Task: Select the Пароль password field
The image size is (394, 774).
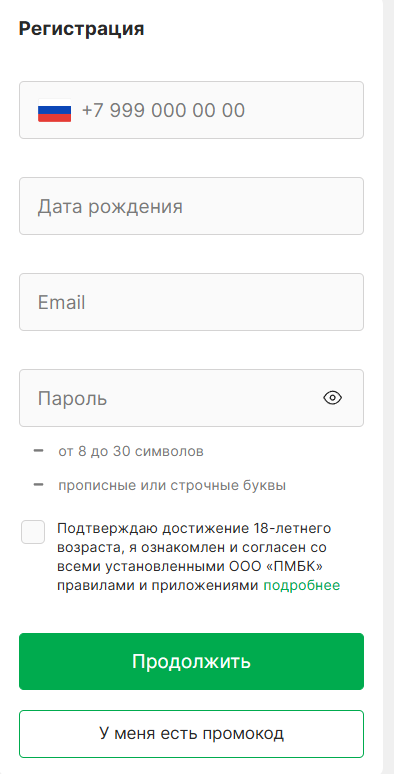Action: [x=192, y=398]
